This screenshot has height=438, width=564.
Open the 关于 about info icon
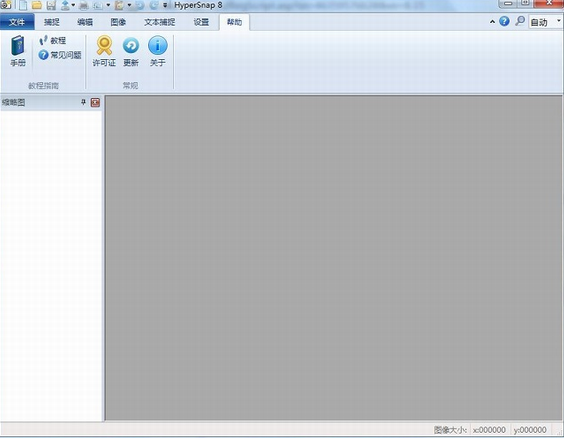(x=158, y=51)
